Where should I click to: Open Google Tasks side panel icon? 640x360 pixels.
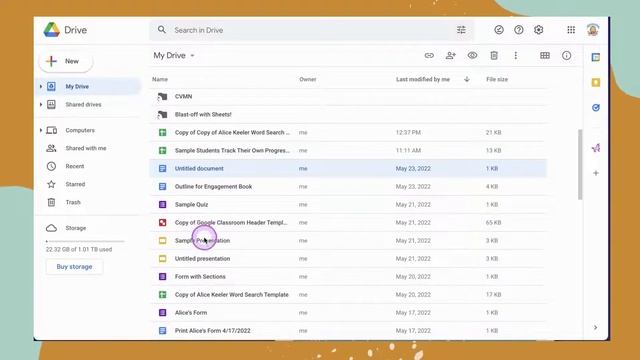click(x=596, y=108)
